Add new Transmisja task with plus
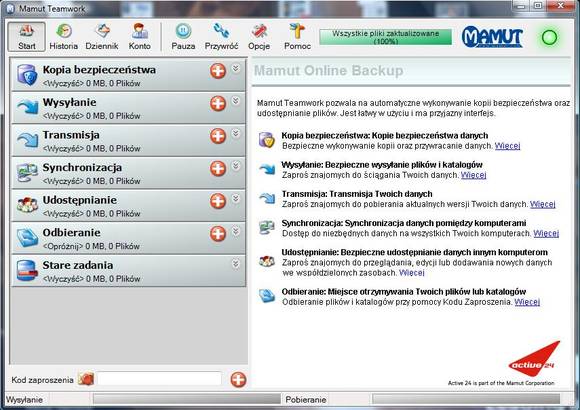The height and width of the screenshot is (410, 580). (x=218, y=136)
